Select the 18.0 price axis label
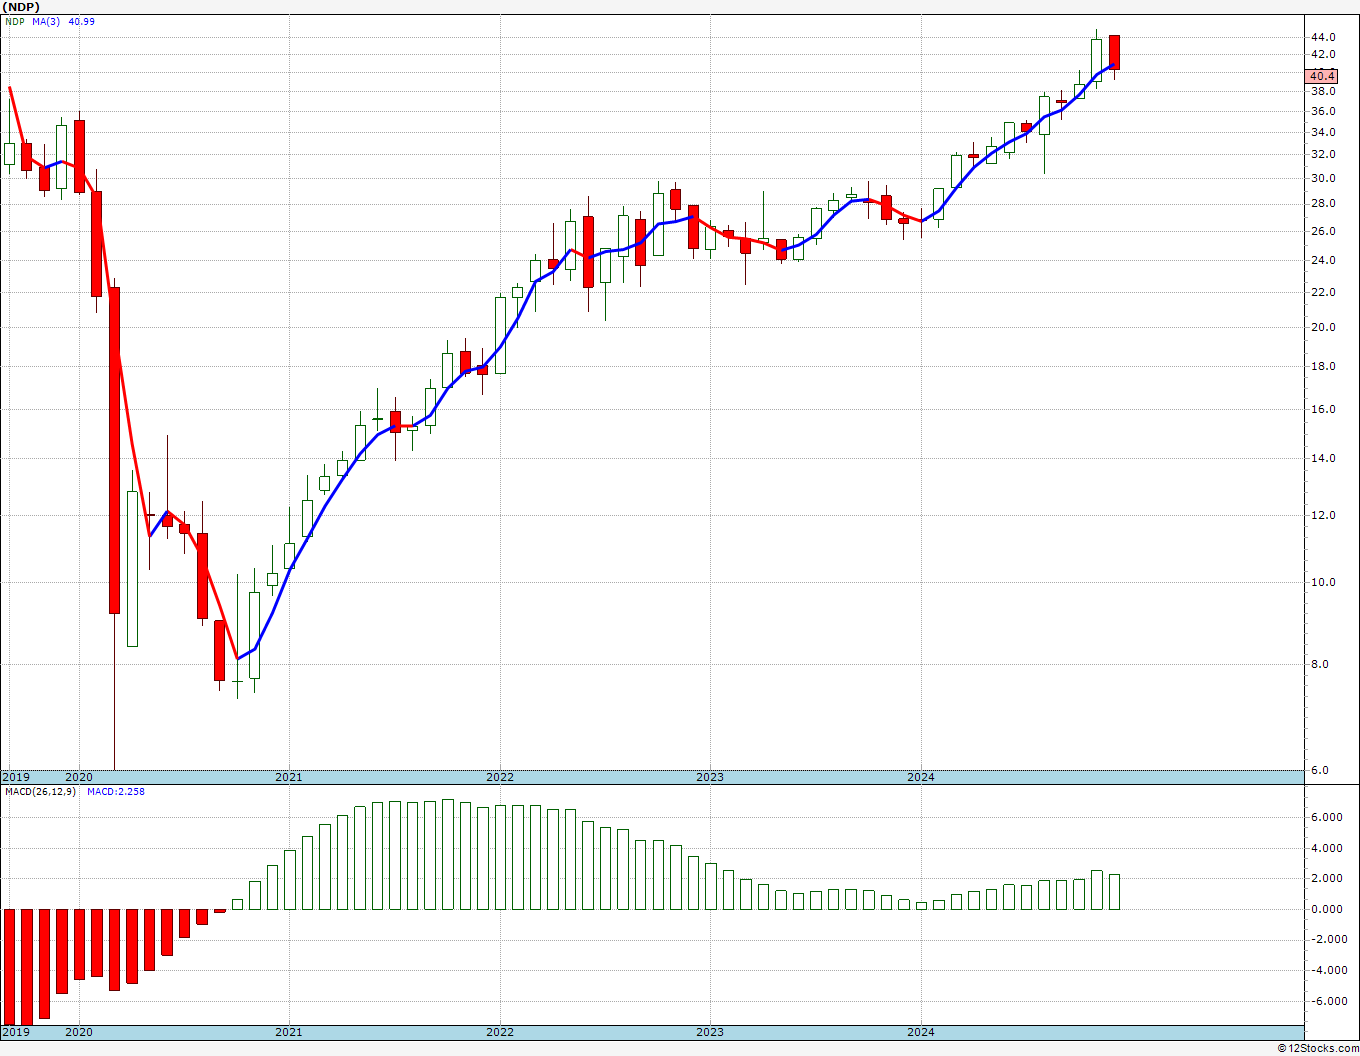Viewport: 1360px width, 1056px height. coord(1323,366)
